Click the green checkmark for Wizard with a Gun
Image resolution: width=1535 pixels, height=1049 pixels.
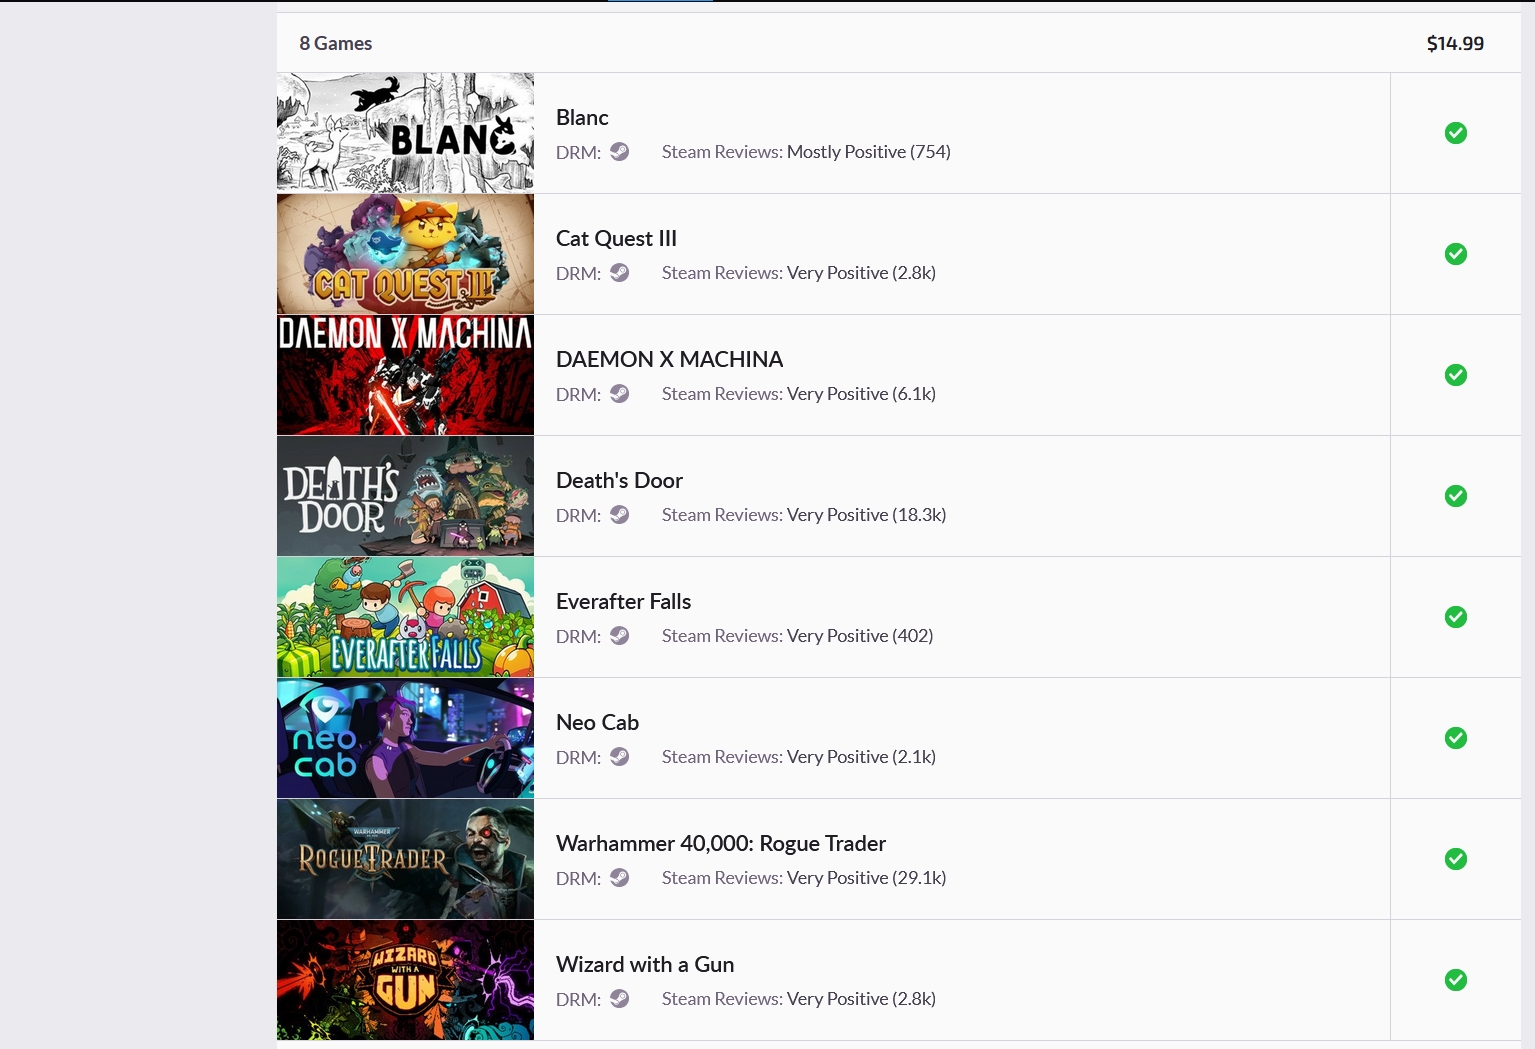[1456, 980]
